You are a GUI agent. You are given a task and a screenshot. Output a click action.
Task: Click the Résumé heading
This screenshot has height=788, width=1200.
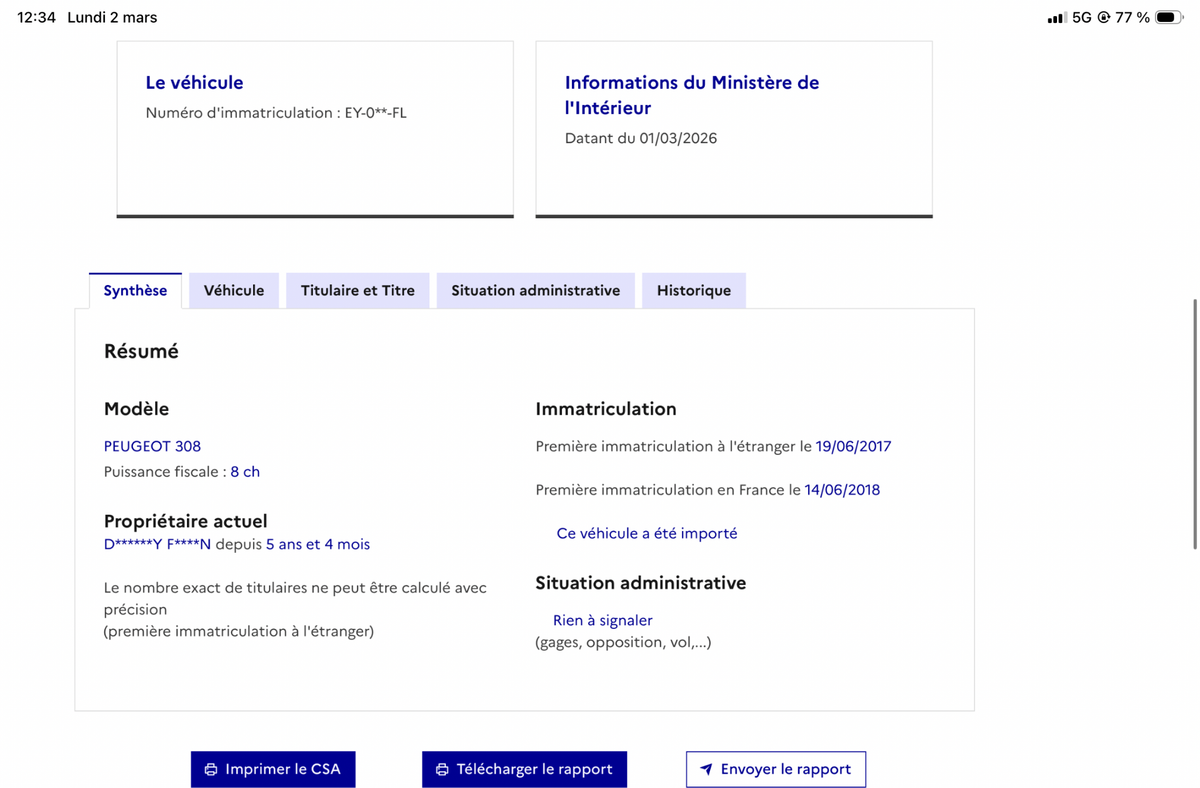coord(141,351)
